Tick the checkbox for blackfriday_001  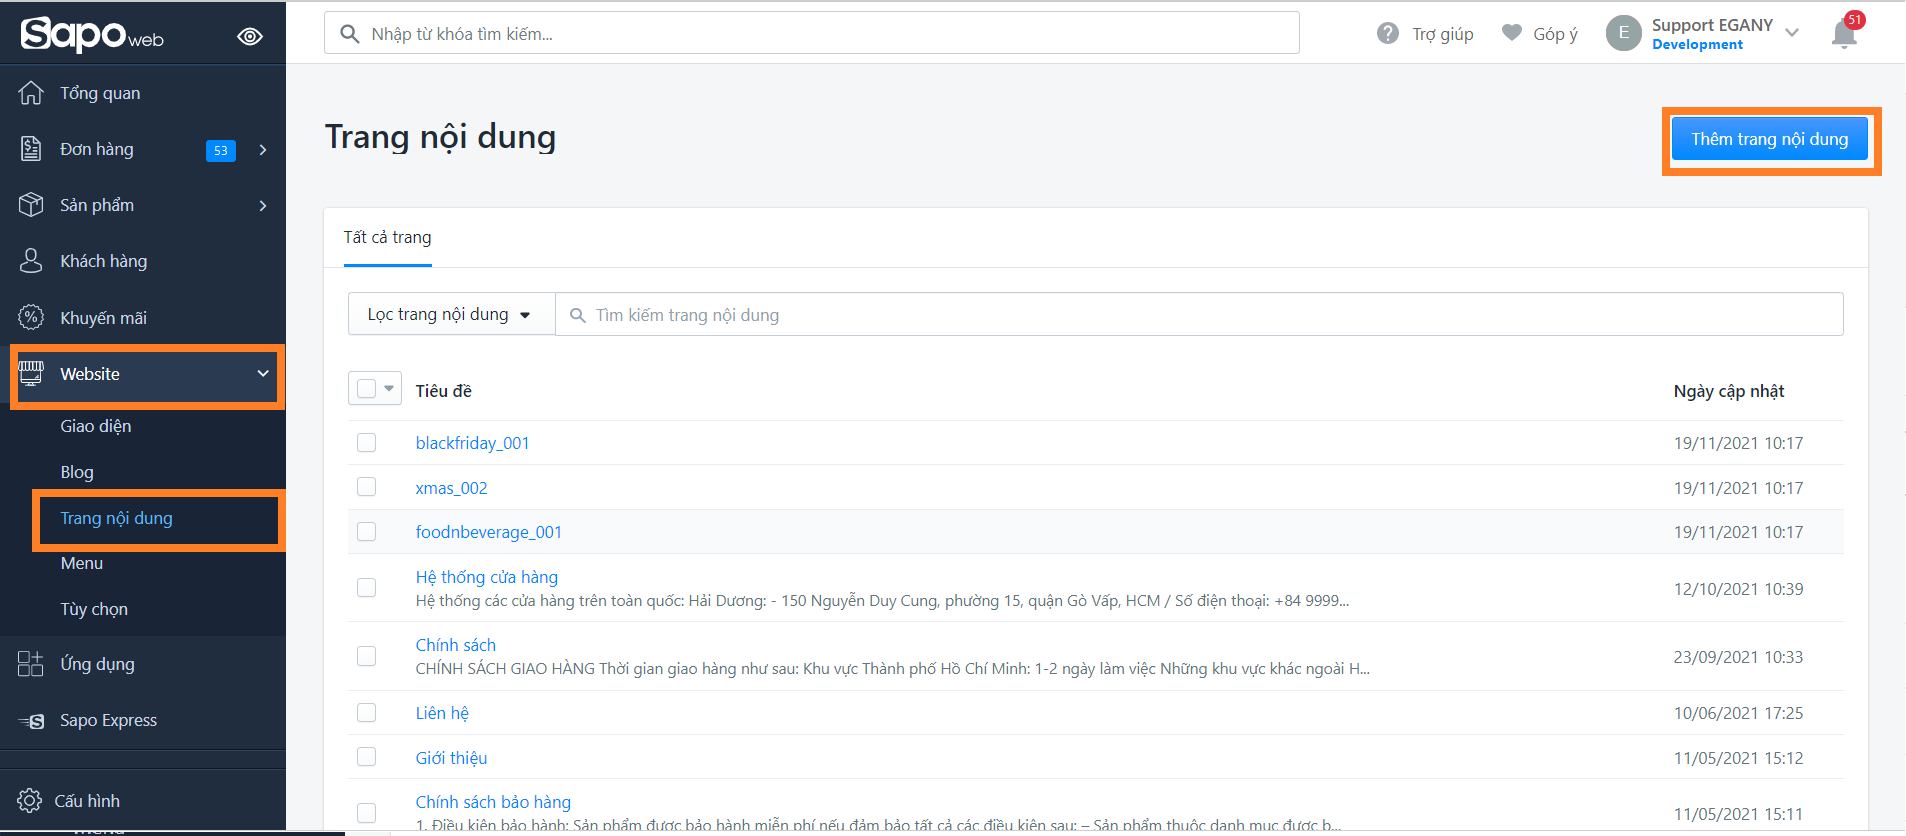pyautogui.click(x=367, y=442)
